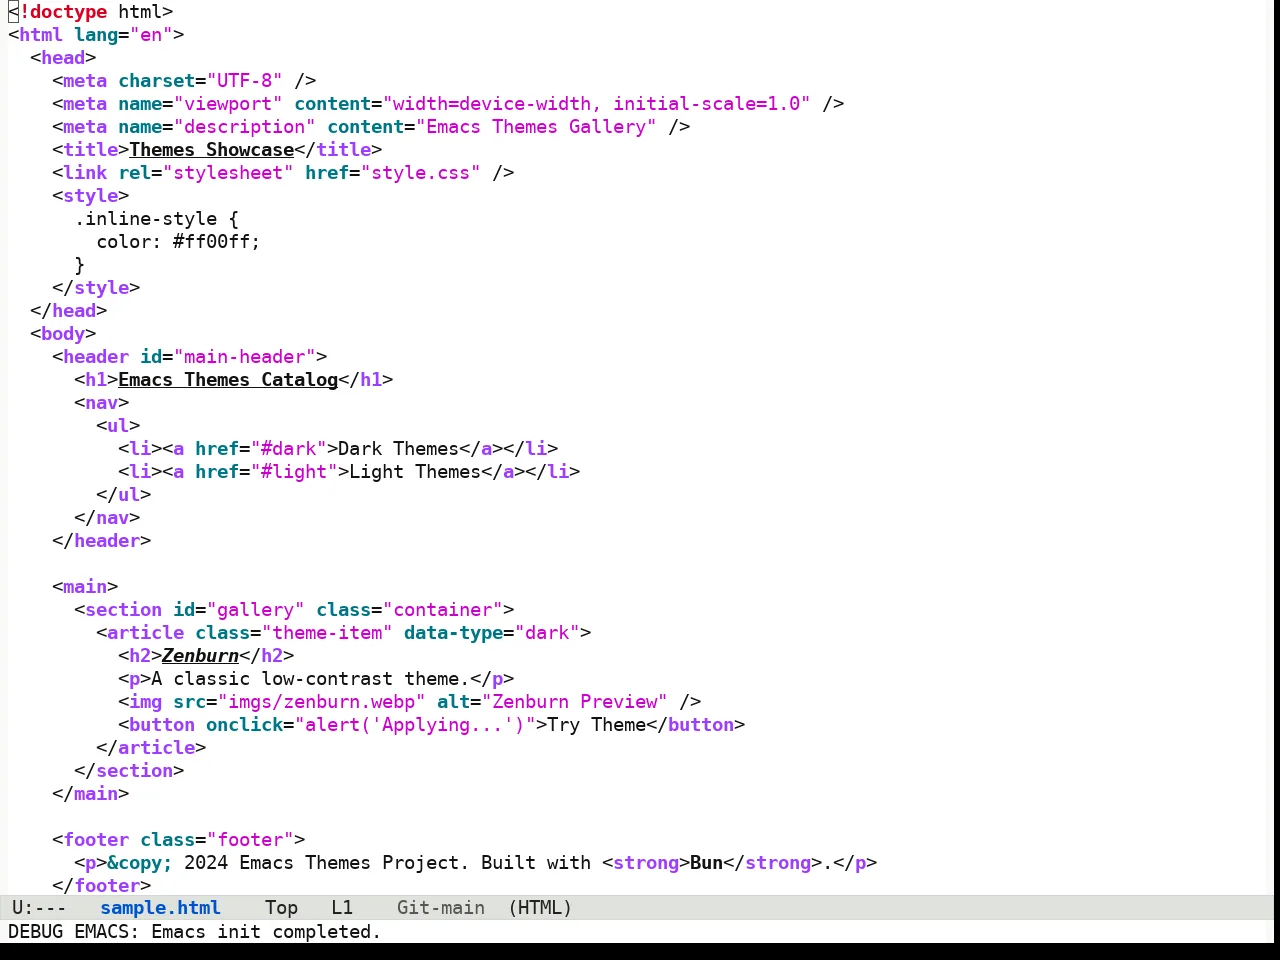Viewport: 1280px width, 960px height.
Task: Click the "footer" class string
Action: pos(250,840)
